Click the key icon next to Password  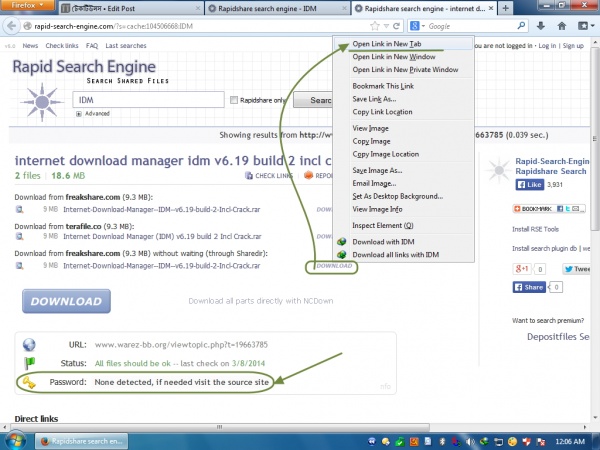point(29,382)
